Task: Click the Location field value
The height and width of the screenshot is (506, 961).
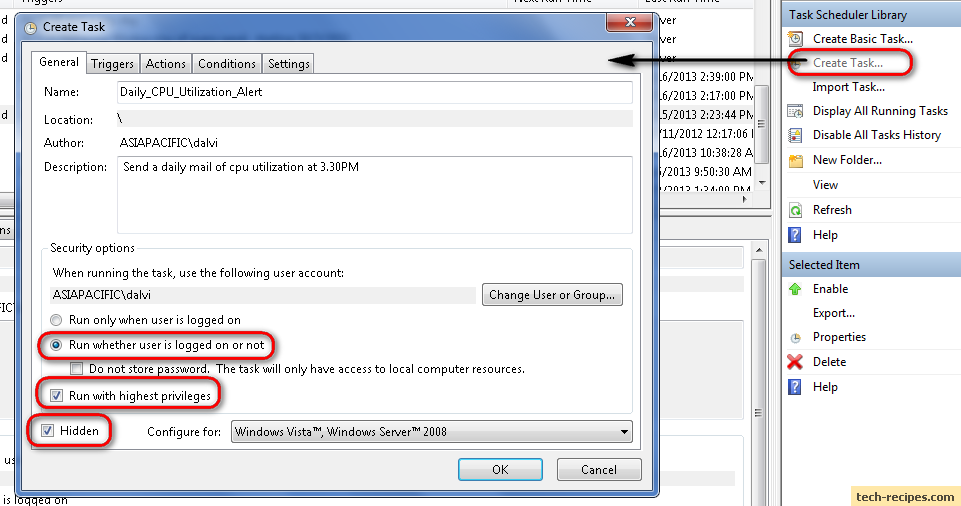Action: pyautogui.click(x=374, y=119)
